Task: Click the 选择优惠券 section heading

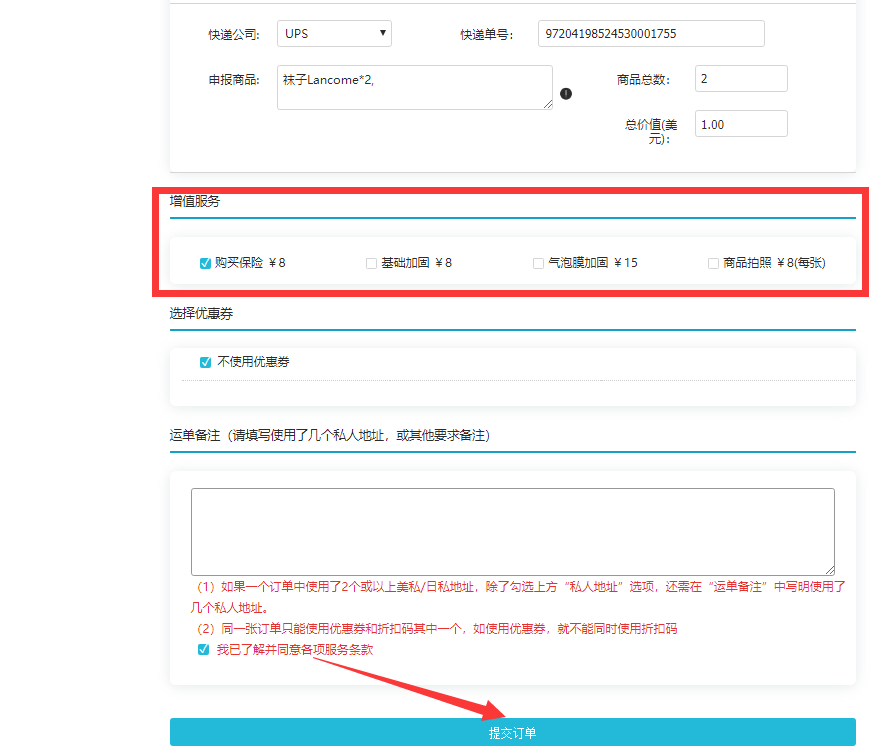Action: [x=201, y=314]
